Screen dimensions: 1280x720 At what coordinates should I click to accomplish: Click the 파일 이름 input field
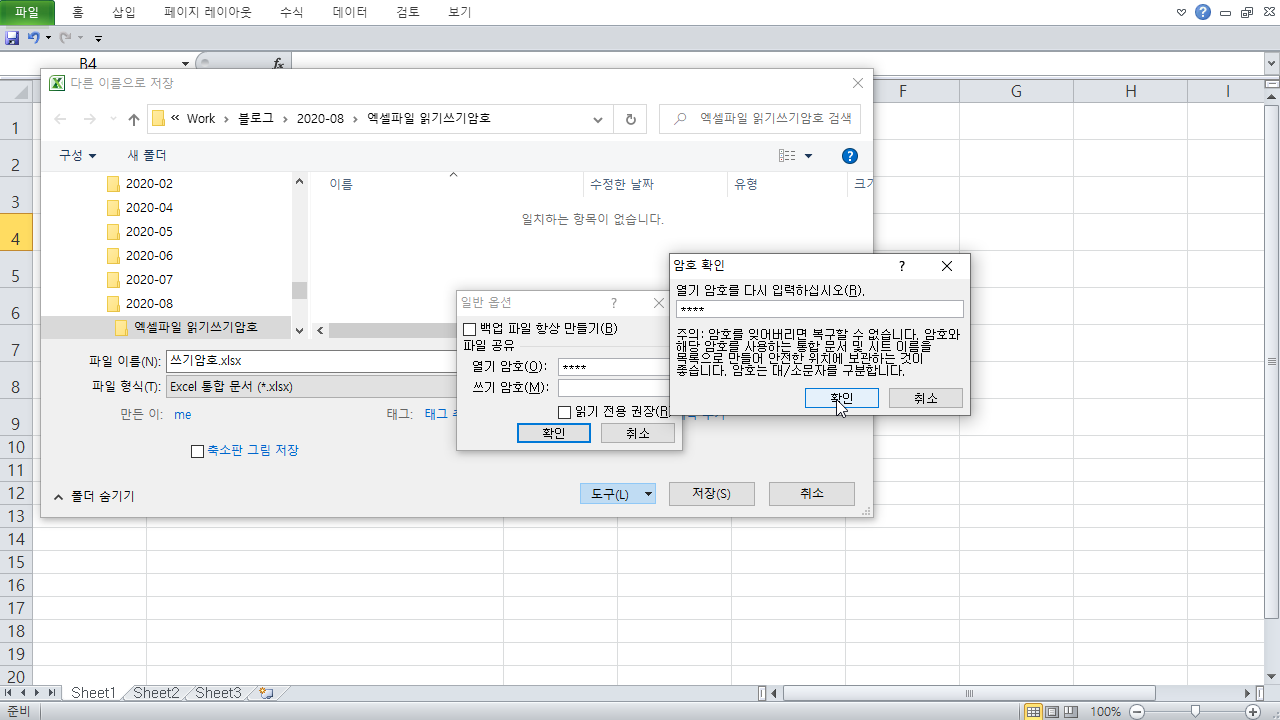310,360
